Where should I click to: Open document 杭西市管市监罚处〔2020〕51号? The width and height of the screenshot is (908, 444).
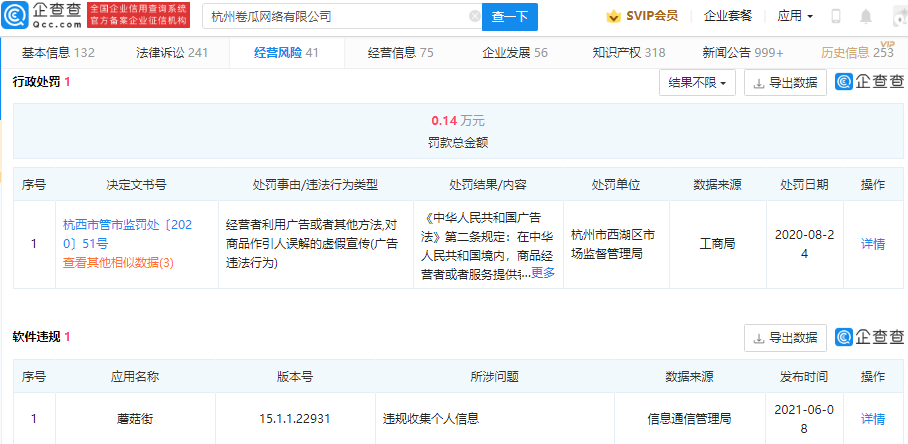point(127,234)
